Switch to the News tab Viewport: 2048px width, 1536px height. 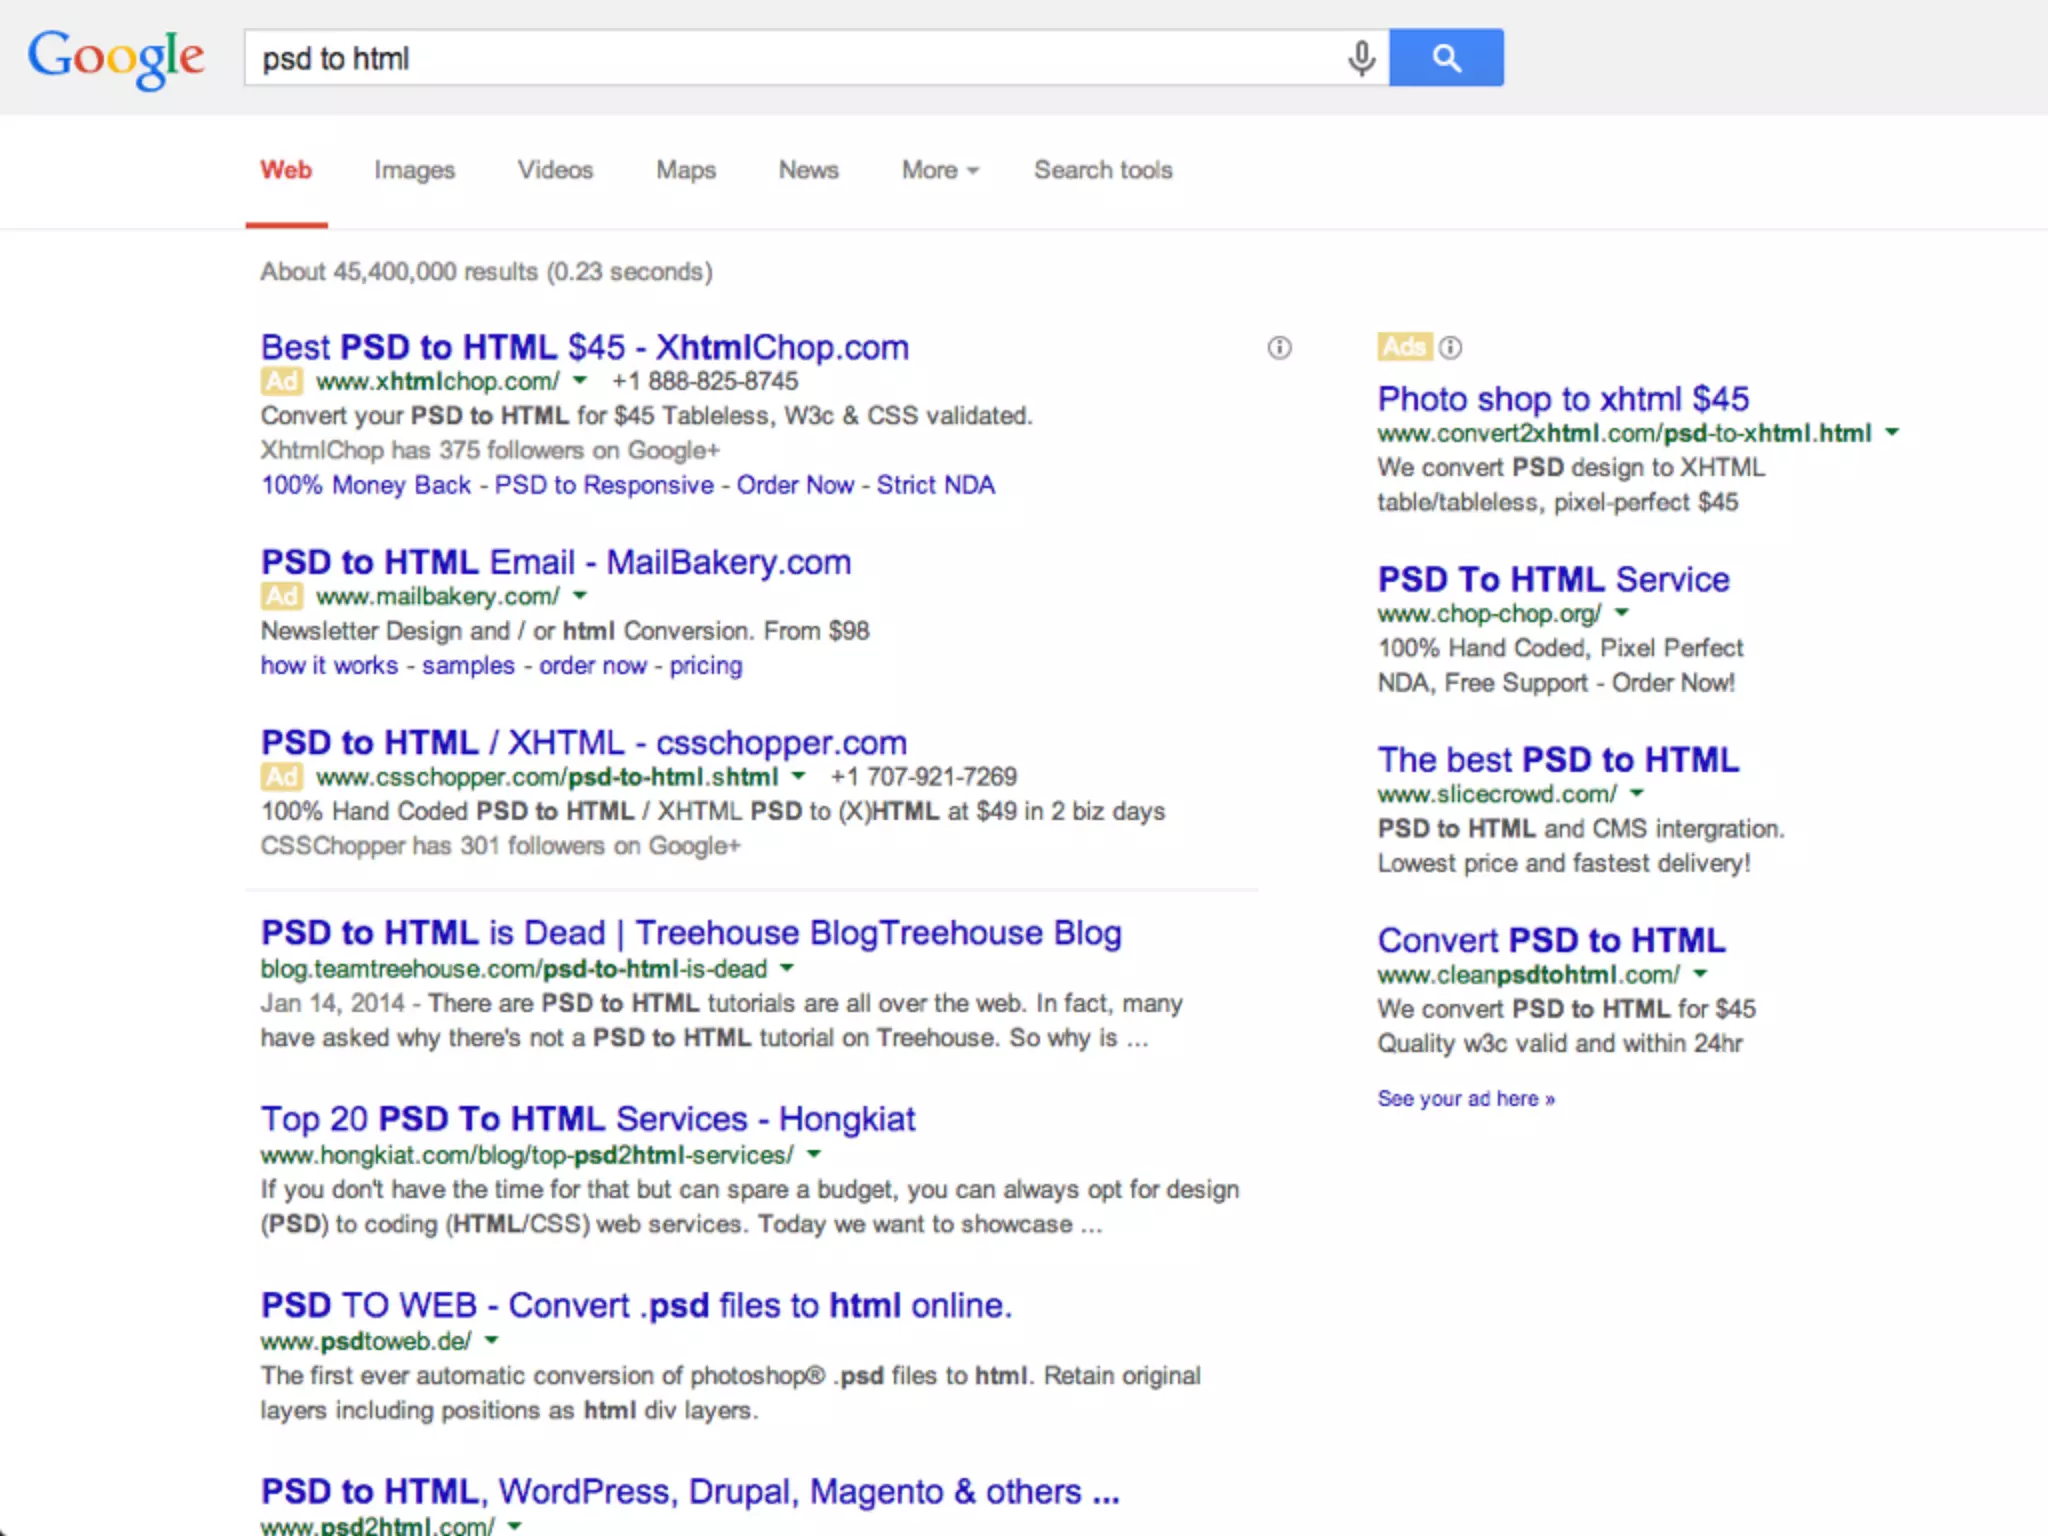click(808, 170)
